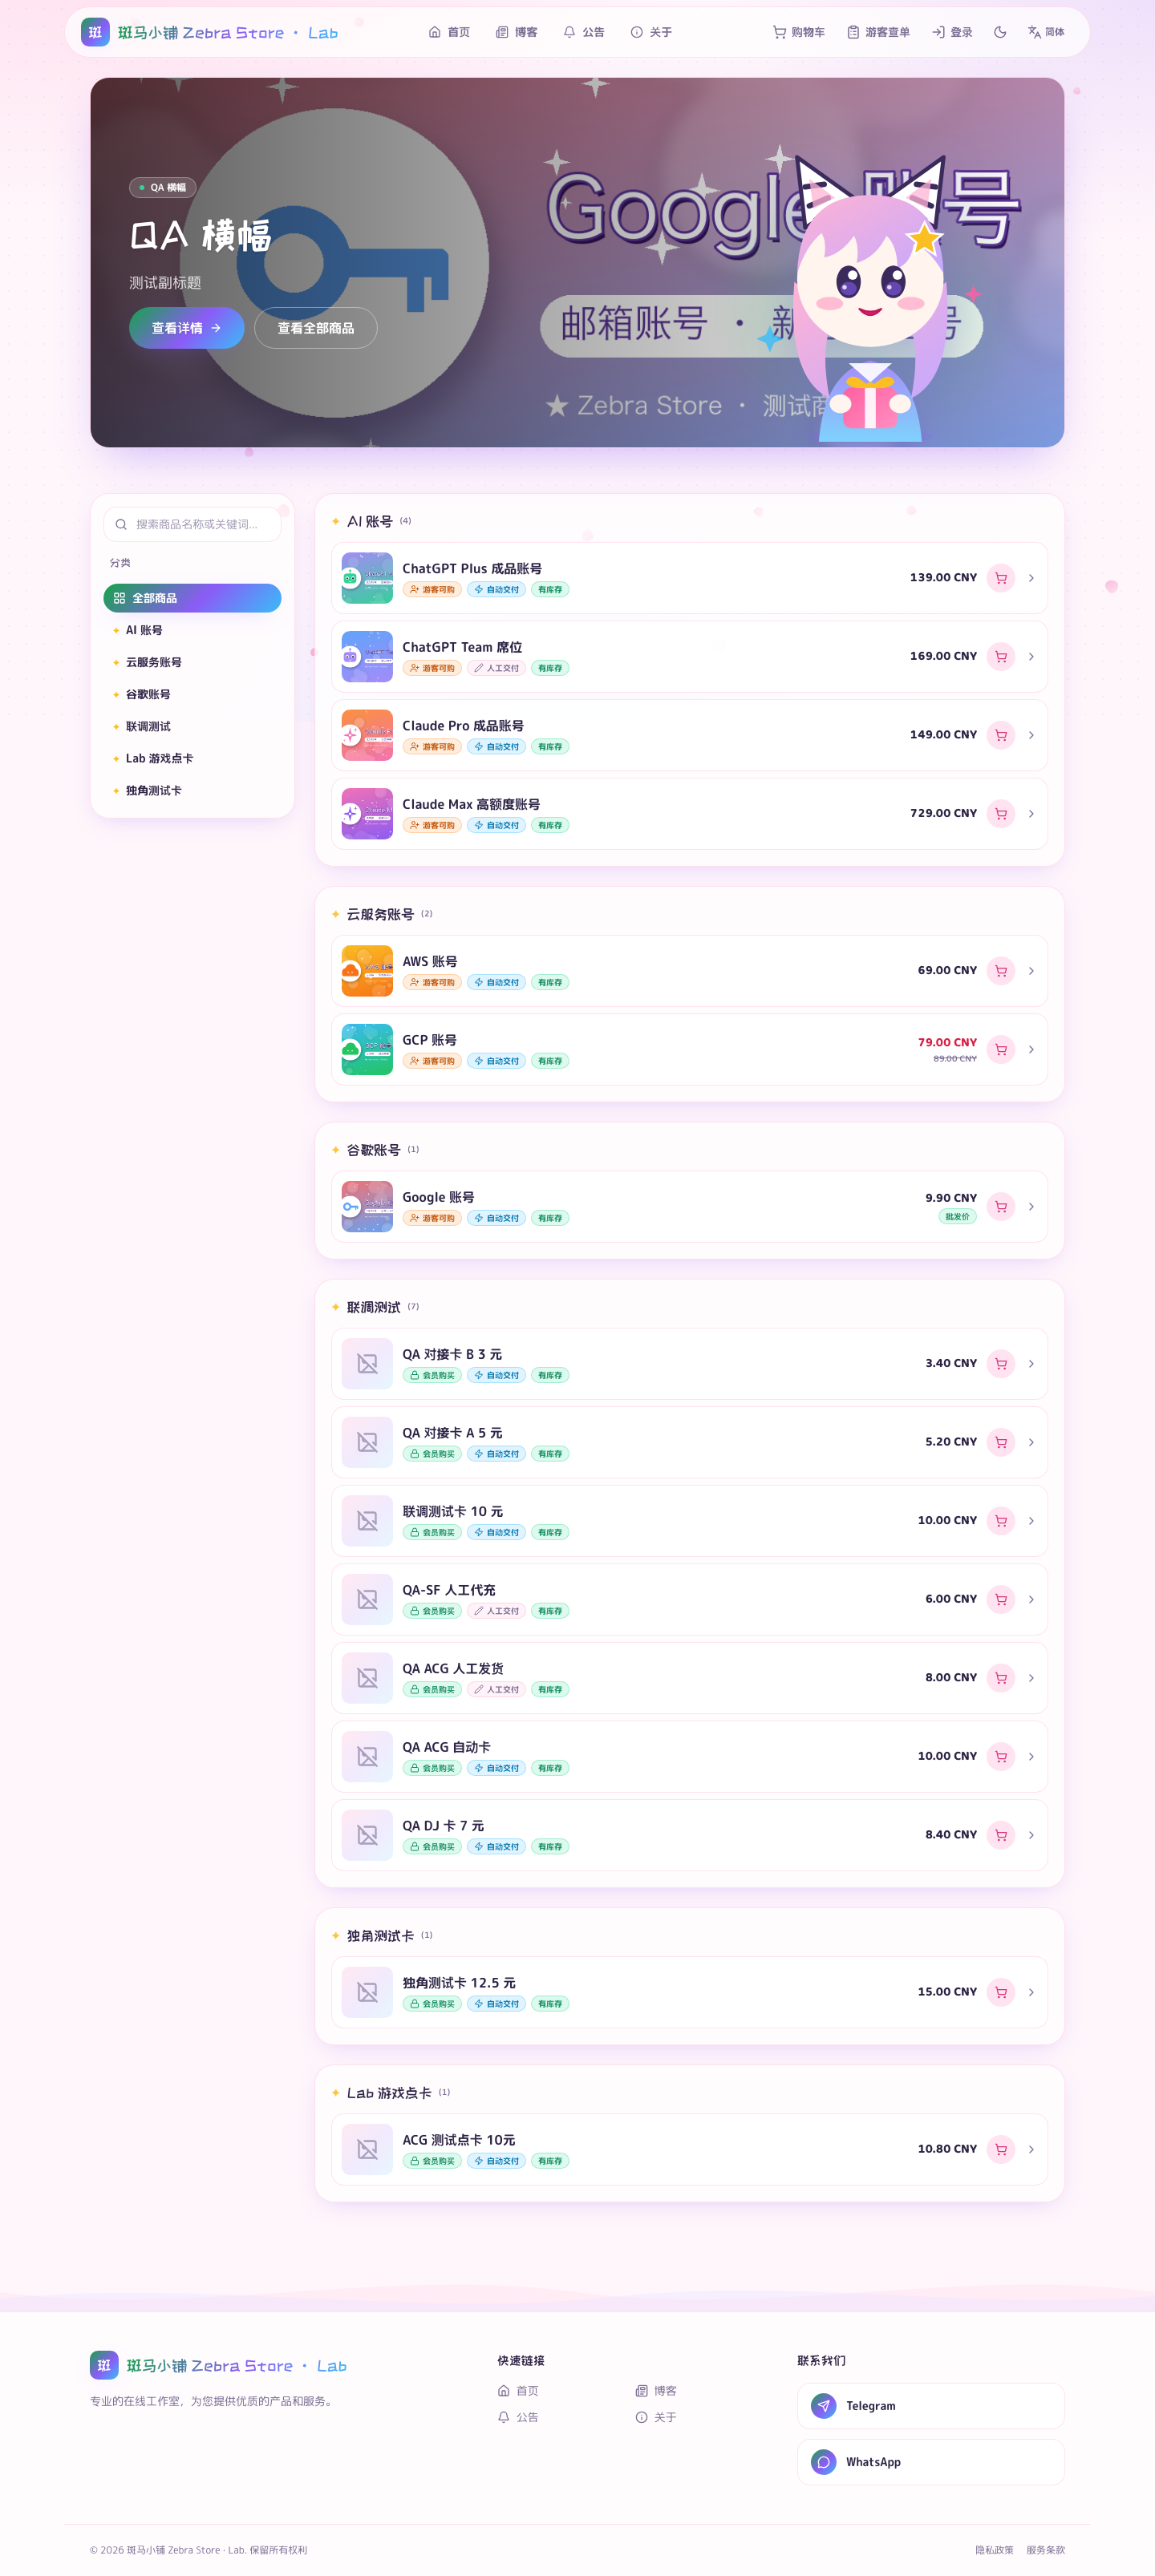Toggle dark mode moon icon
This screenshot has height=2576, width=1155.
[x=1000, y=32]
